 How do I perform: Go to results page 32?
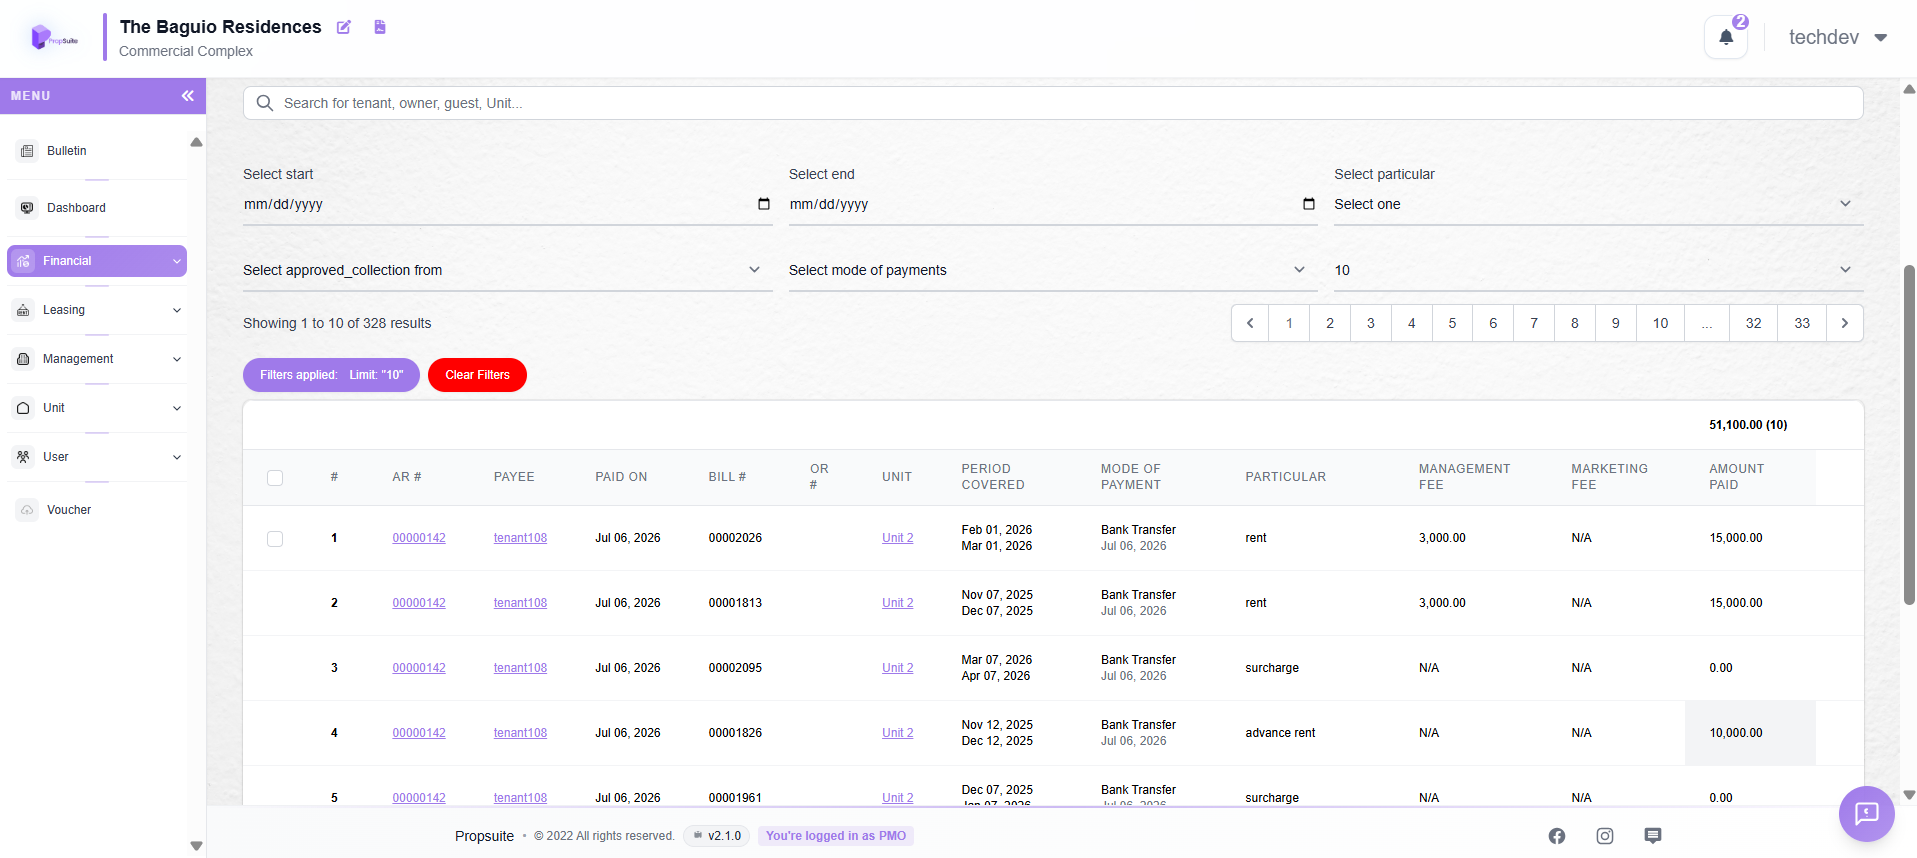[x=1753, y=323]
